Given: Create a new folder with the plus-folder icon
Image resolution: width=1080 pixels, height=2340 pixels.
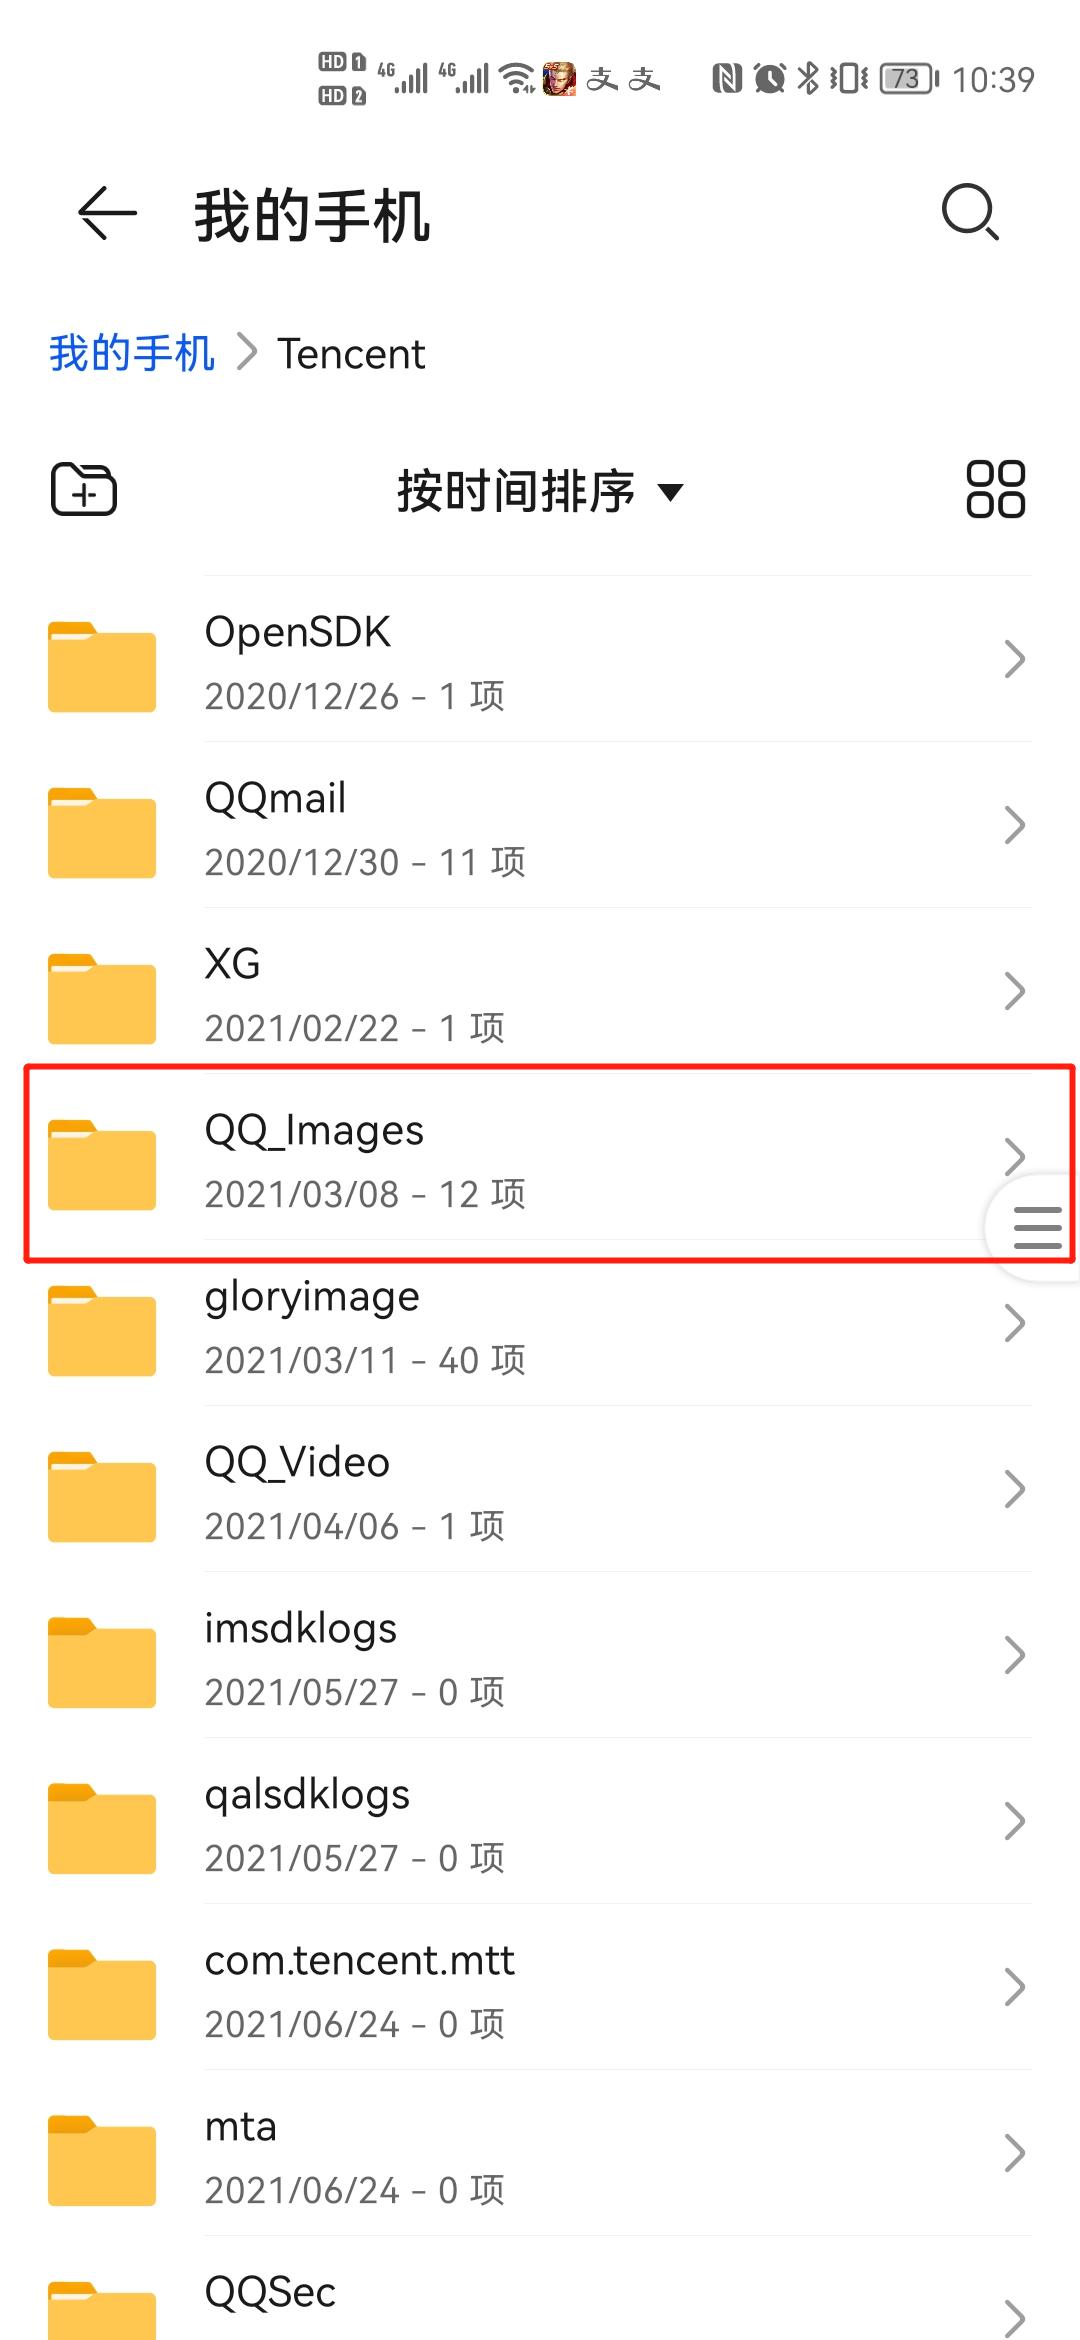Looking at the screenshot, I should pyautogui.click(x=84, y=489).
